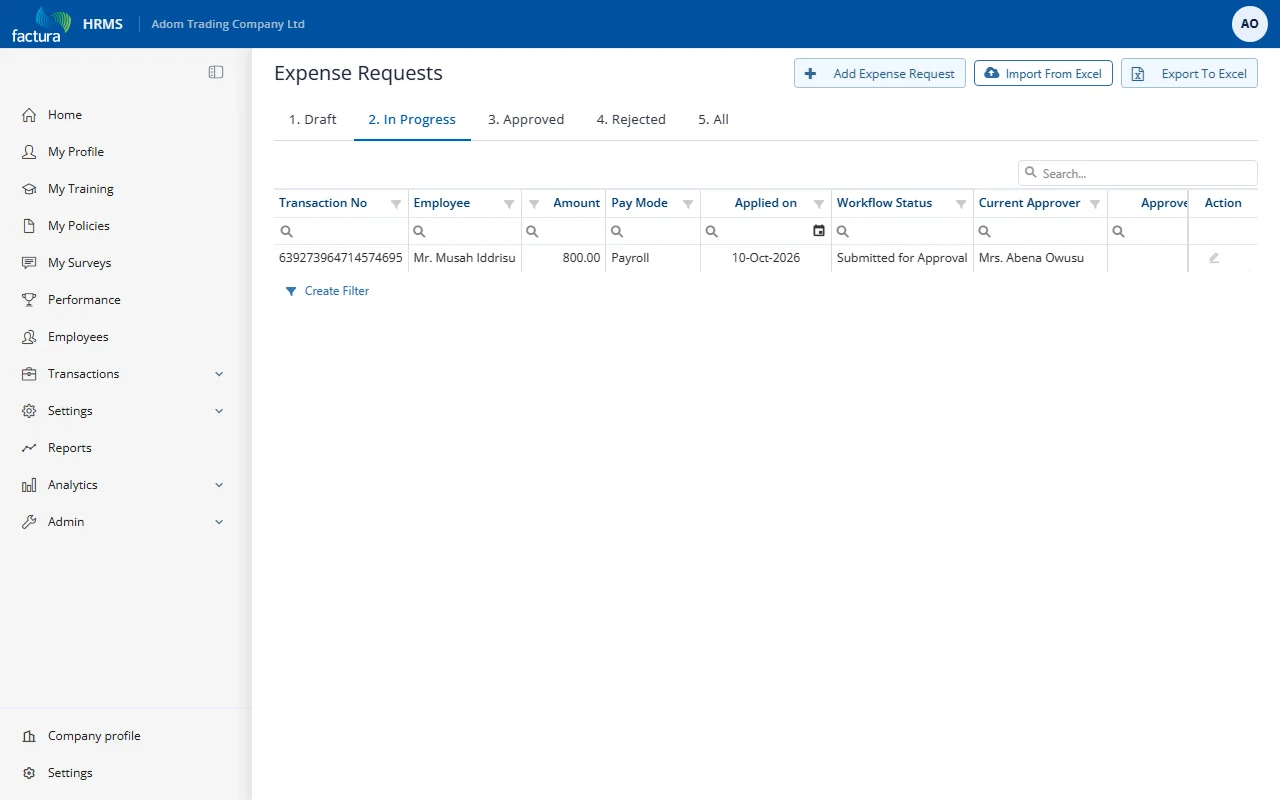
Task: Click the bottom Settings gear icon
Action: [29, 773]
